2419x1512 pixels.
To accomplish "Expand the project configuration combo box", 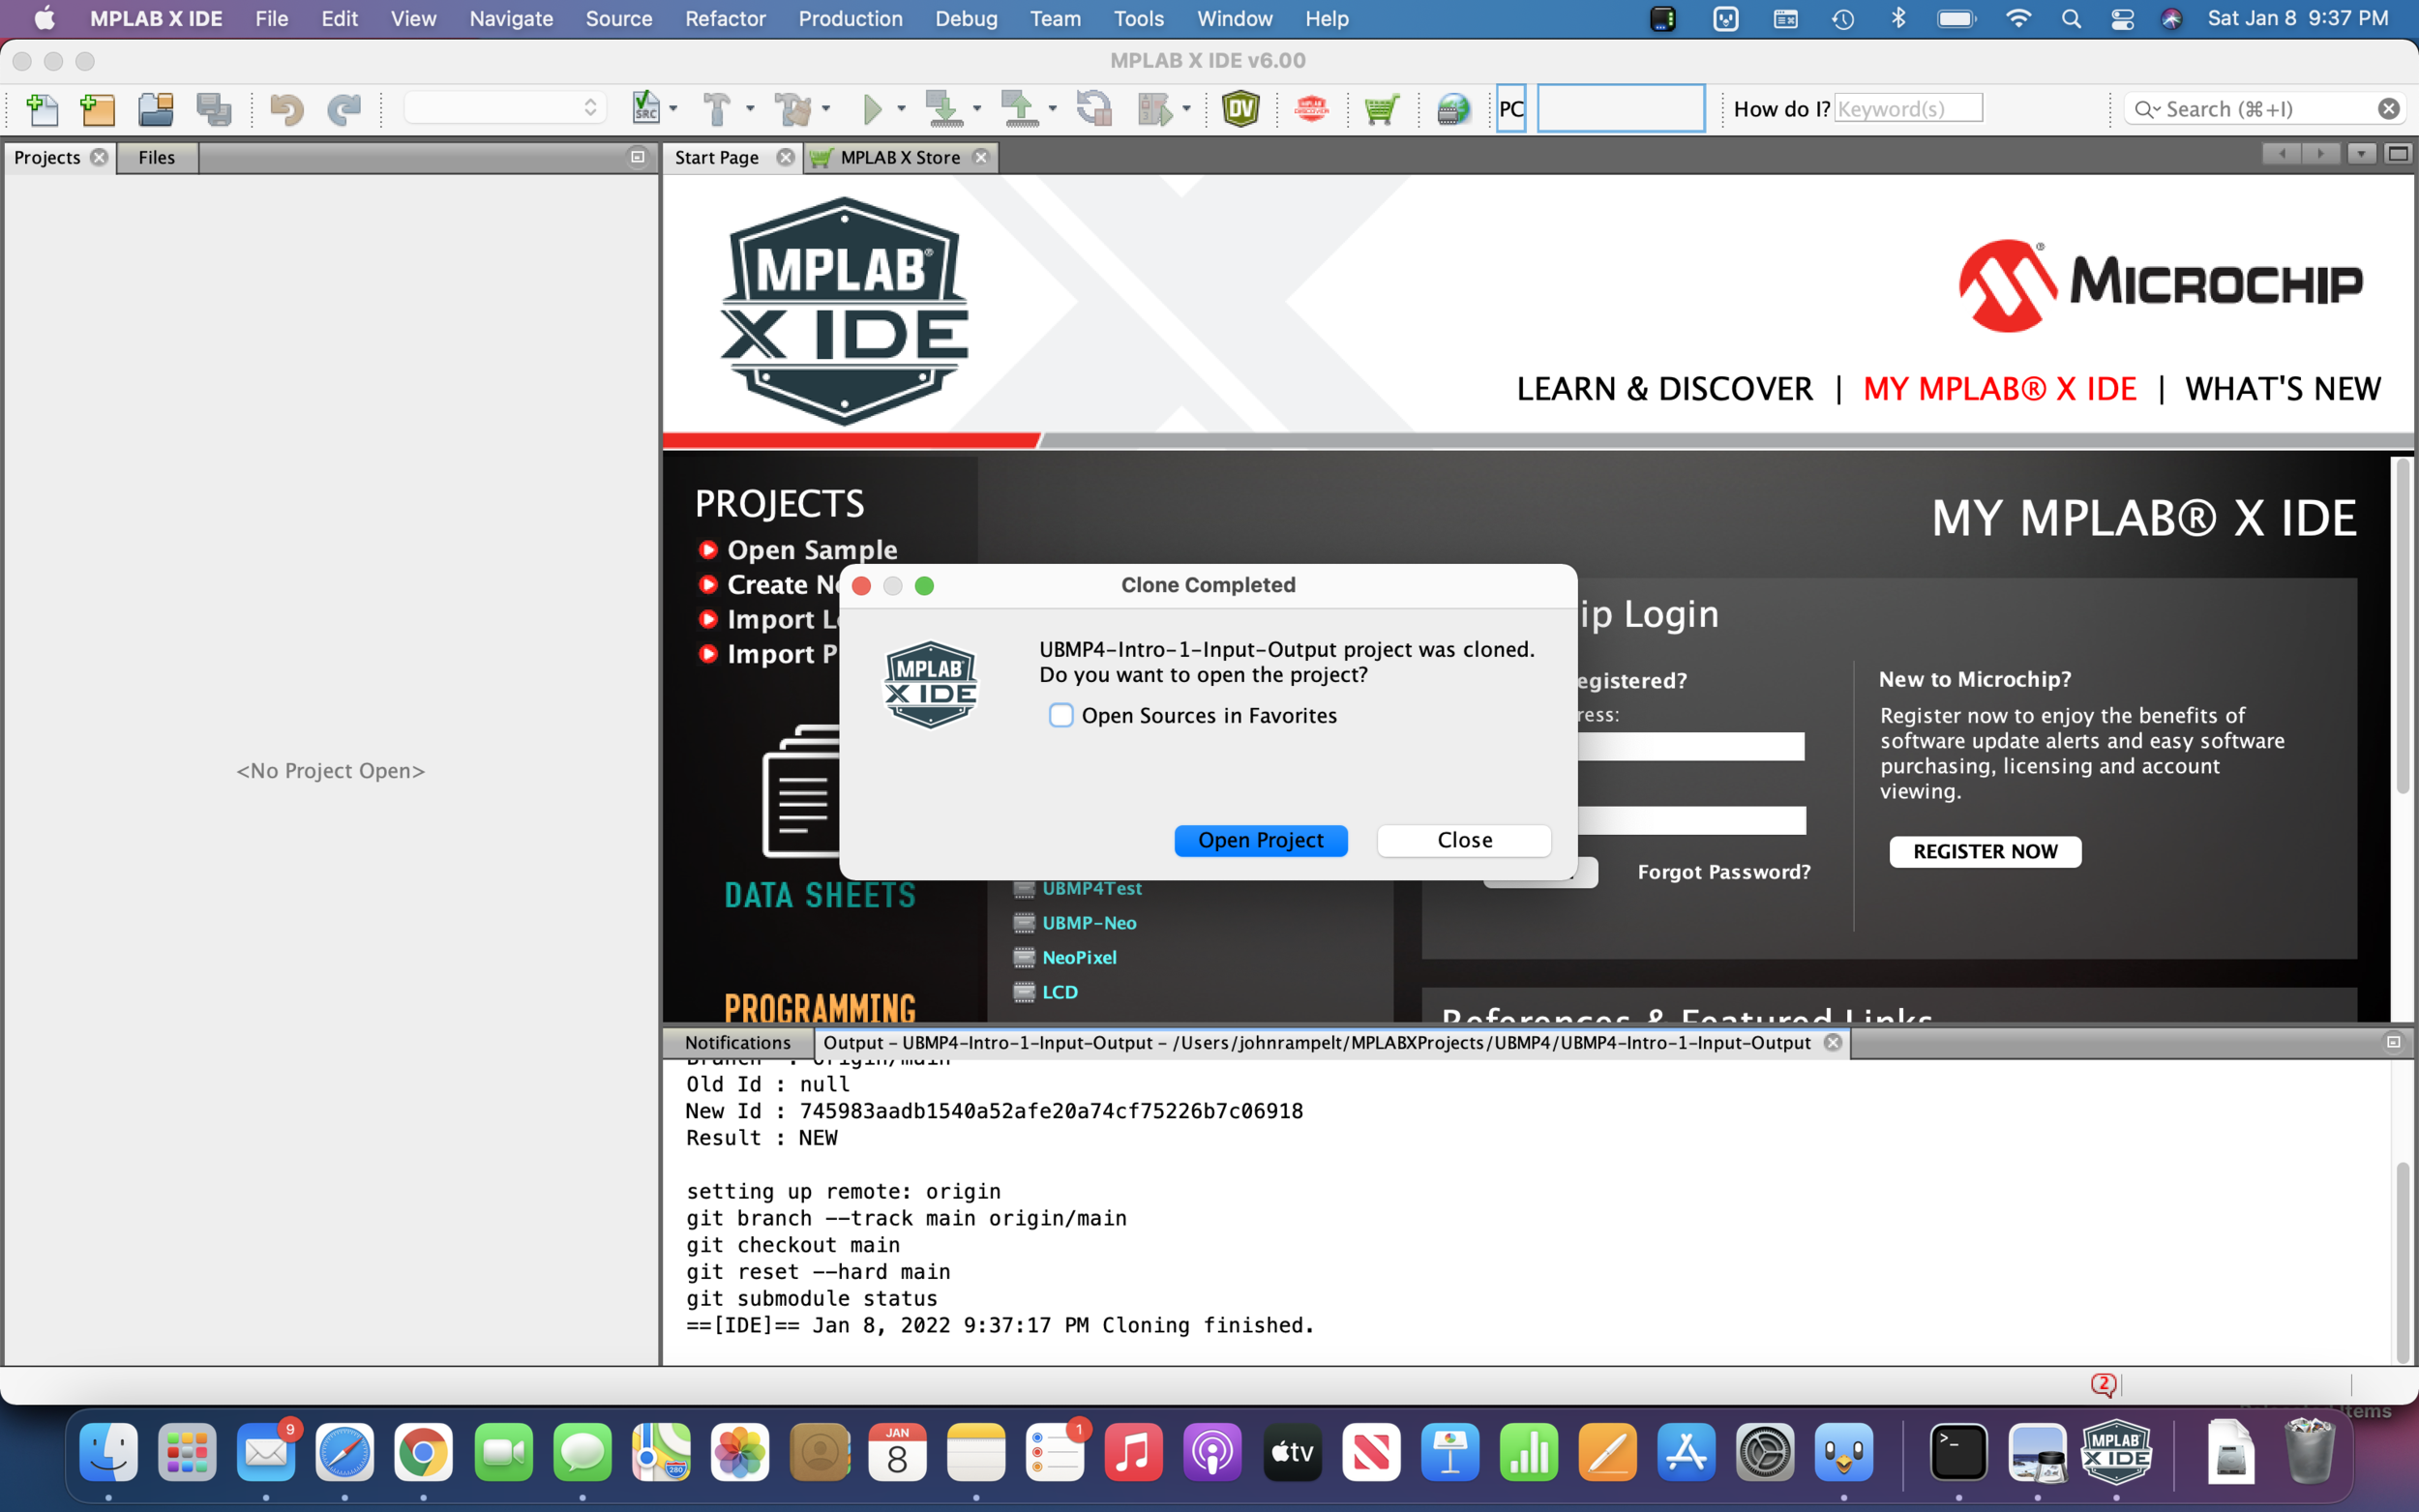I will pos(591,106).
